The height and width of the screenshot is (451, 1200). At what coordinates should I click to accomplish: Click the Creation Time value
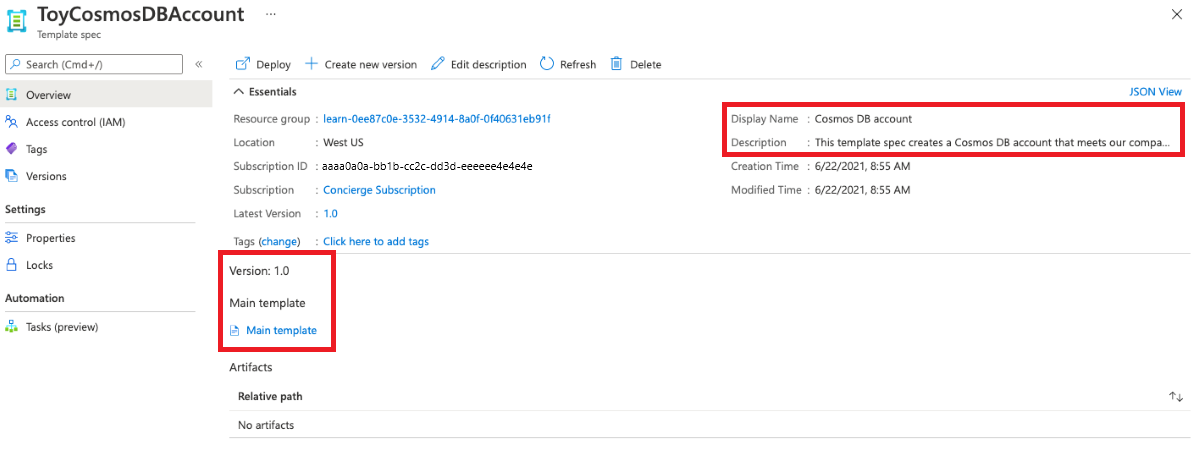(862, 167)
